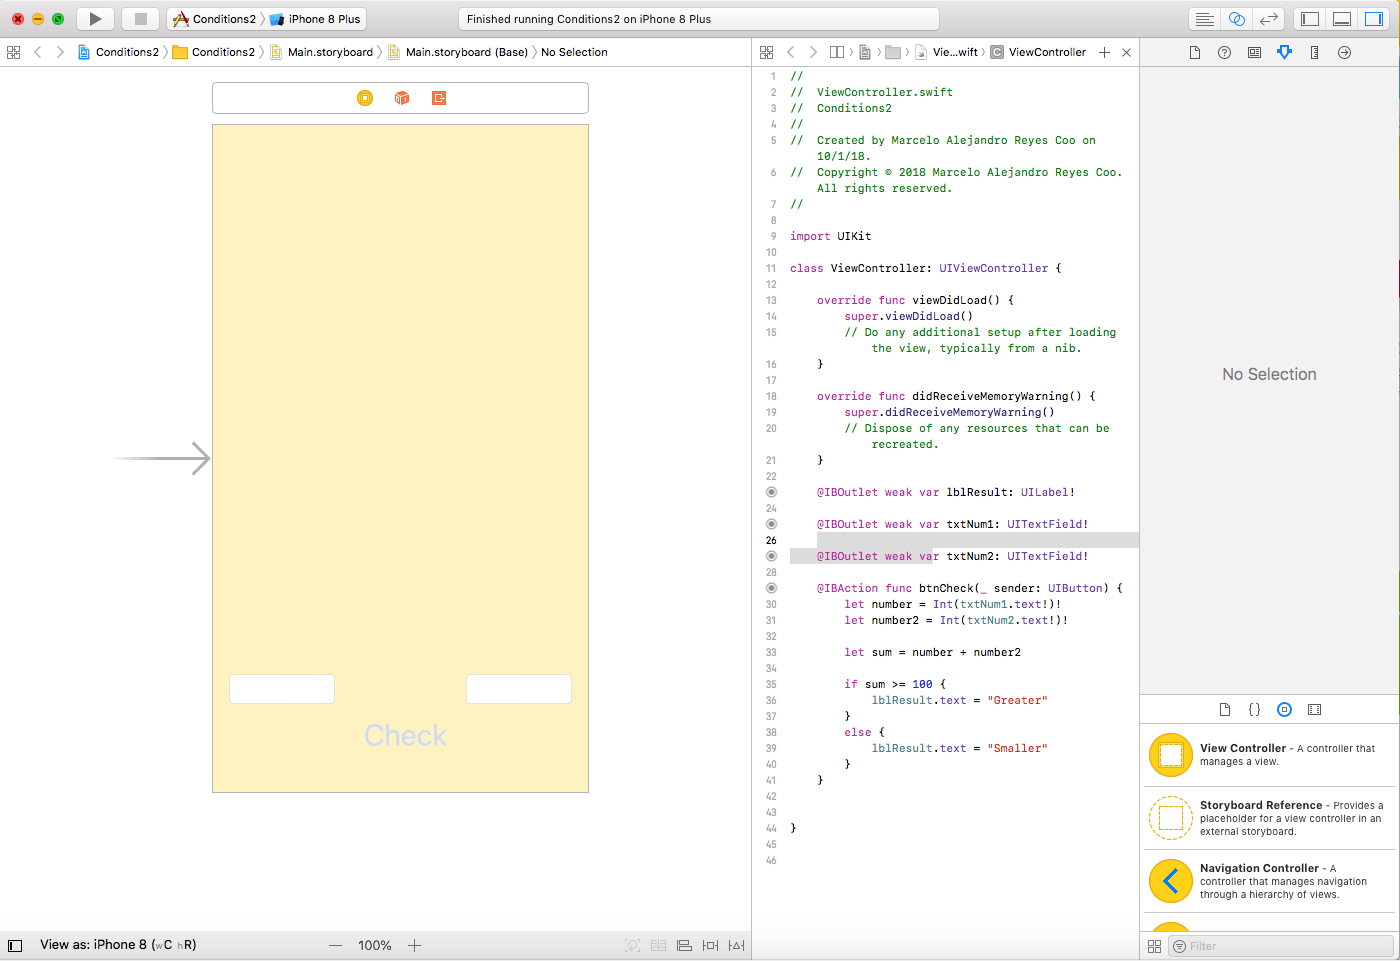Go back in the assistant editor history
Viewport: 1400px width, 961px height.
point(791,52)
